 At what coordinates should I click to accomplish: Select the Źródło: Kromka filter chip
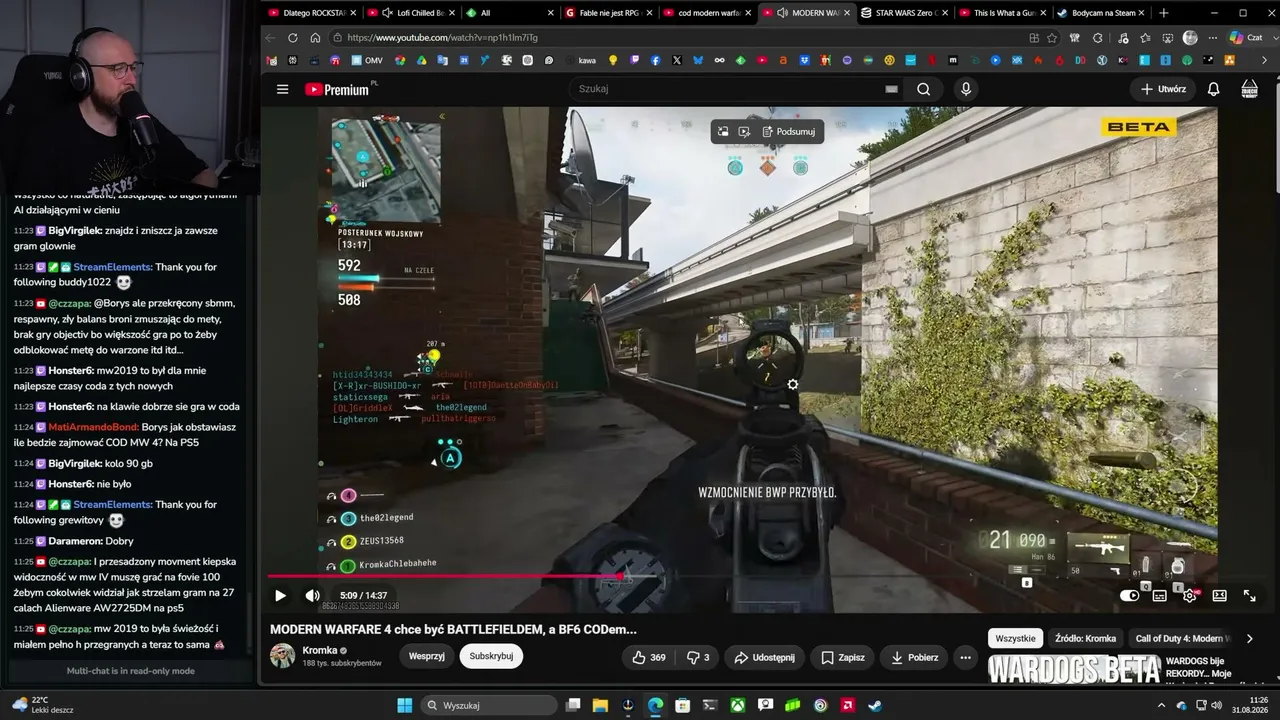click(x=1085, y=638)
